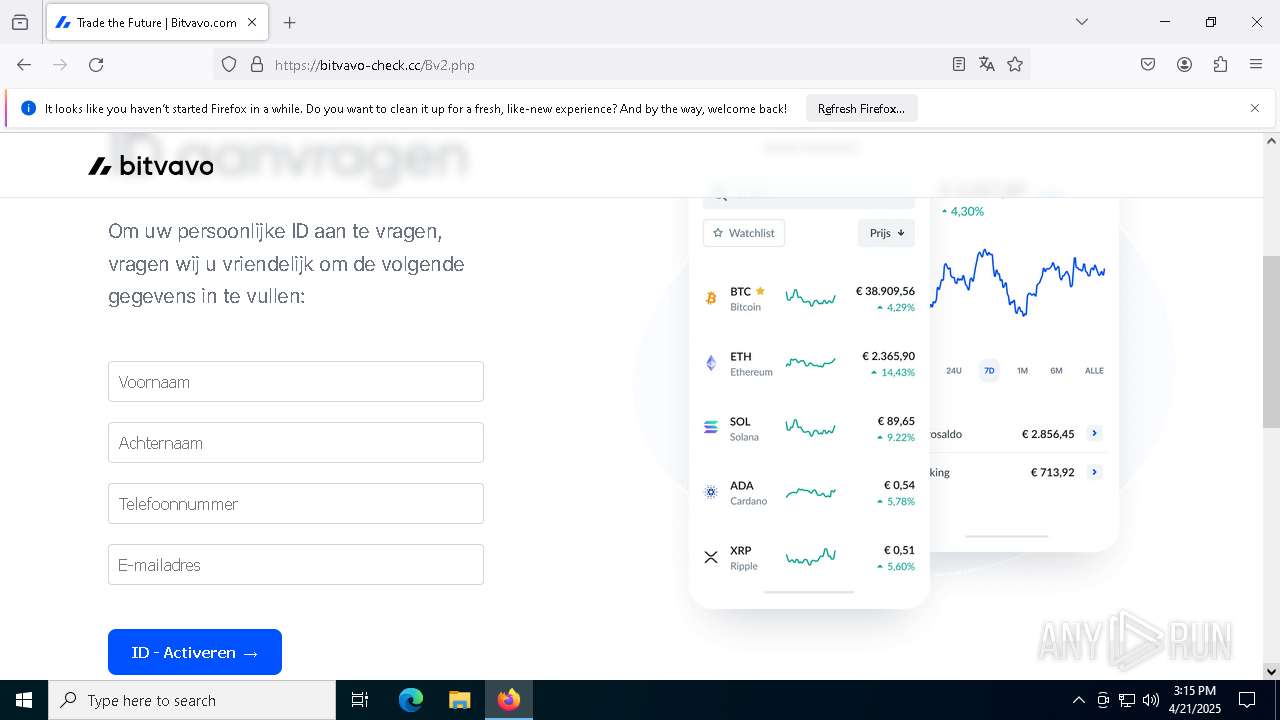Click the info icon in notification bar
The width and height of the screenshot is (1280, 720).
point(28,108)
